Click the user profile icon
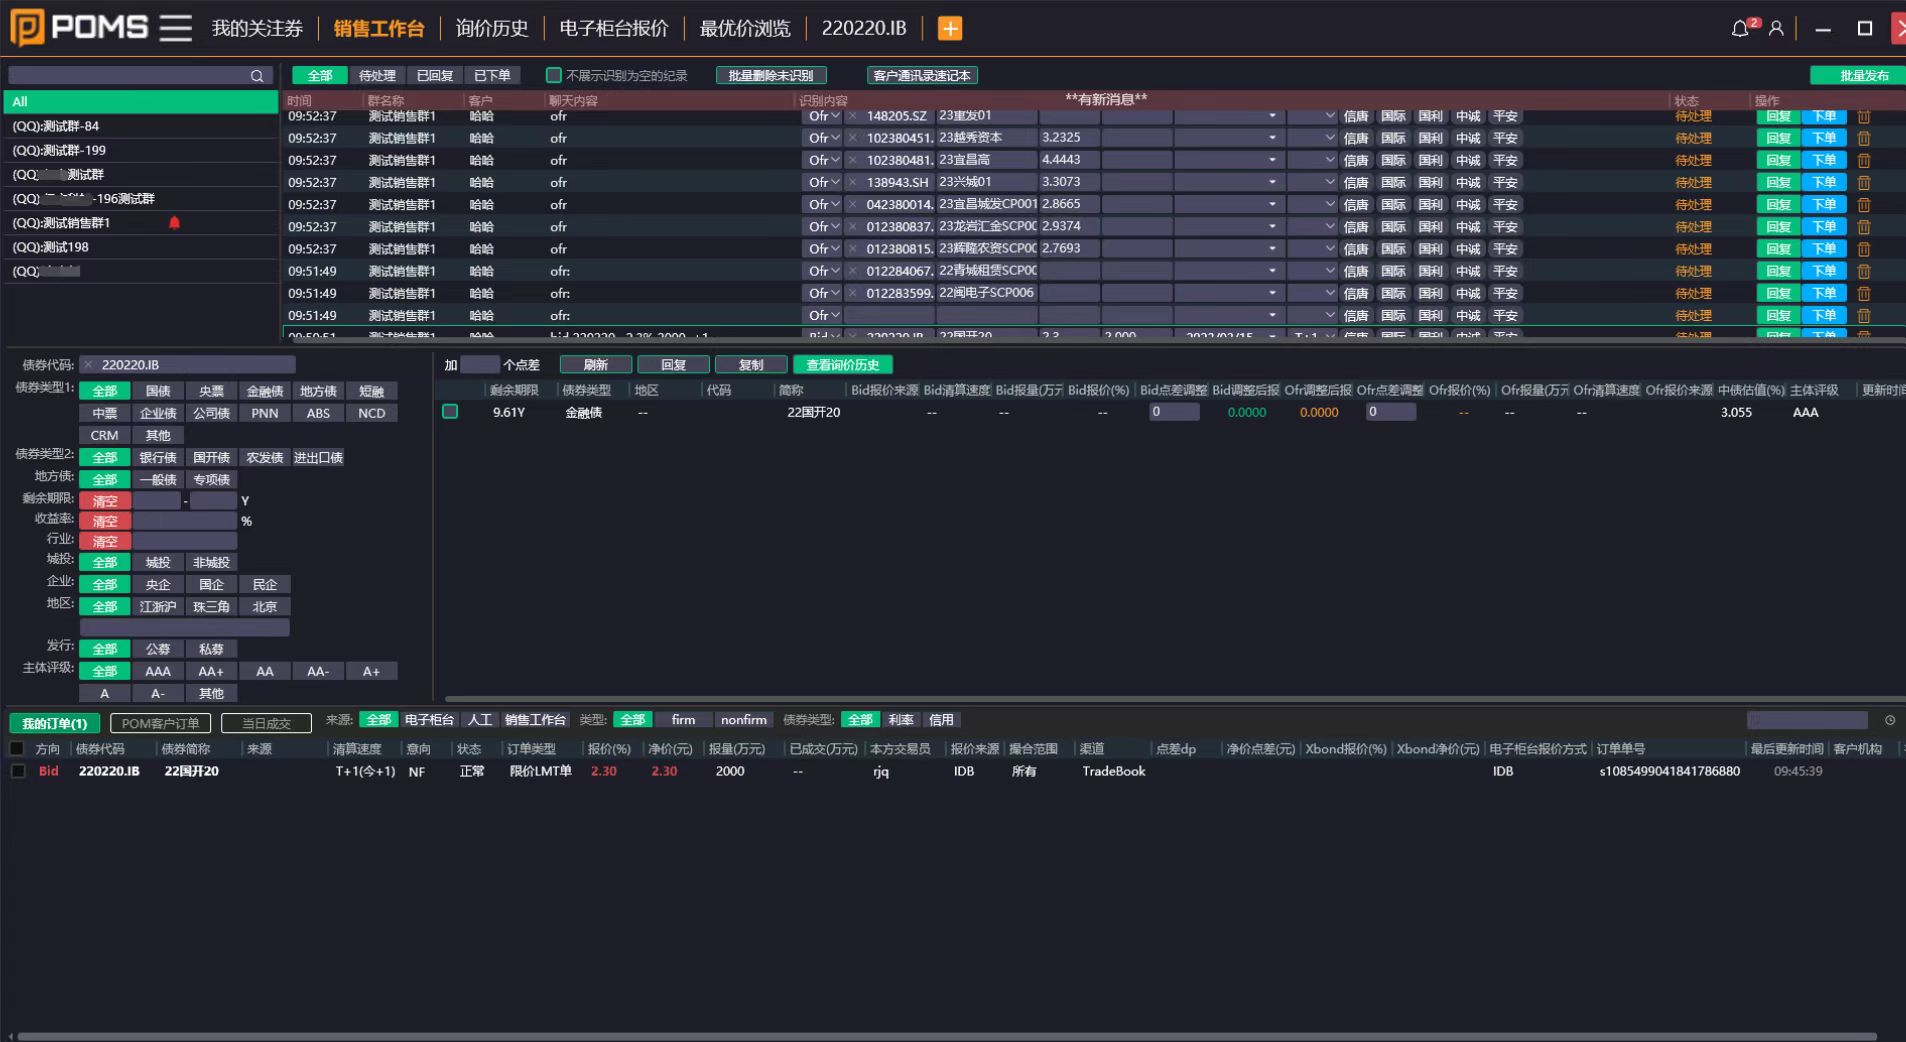 1776,28
